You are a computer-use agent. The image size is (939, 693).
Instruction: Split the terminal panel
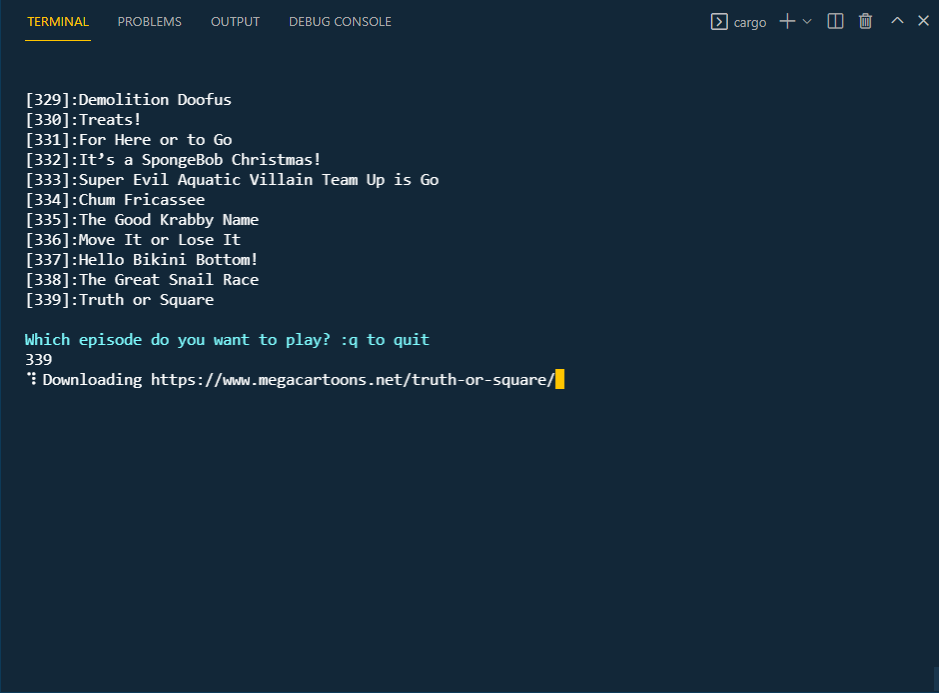pyautogui.click(x=835, y=22)
